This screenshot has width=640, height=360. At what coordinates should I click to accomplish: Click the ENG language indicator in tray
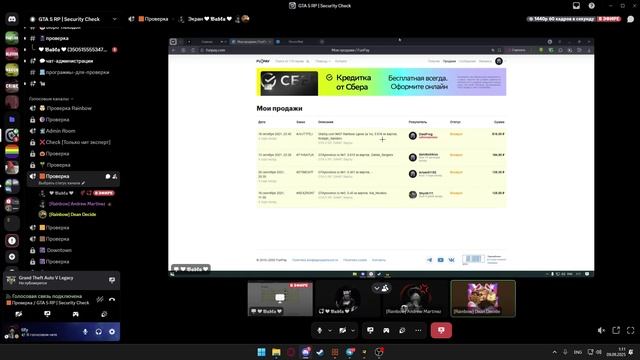(578, 352)
